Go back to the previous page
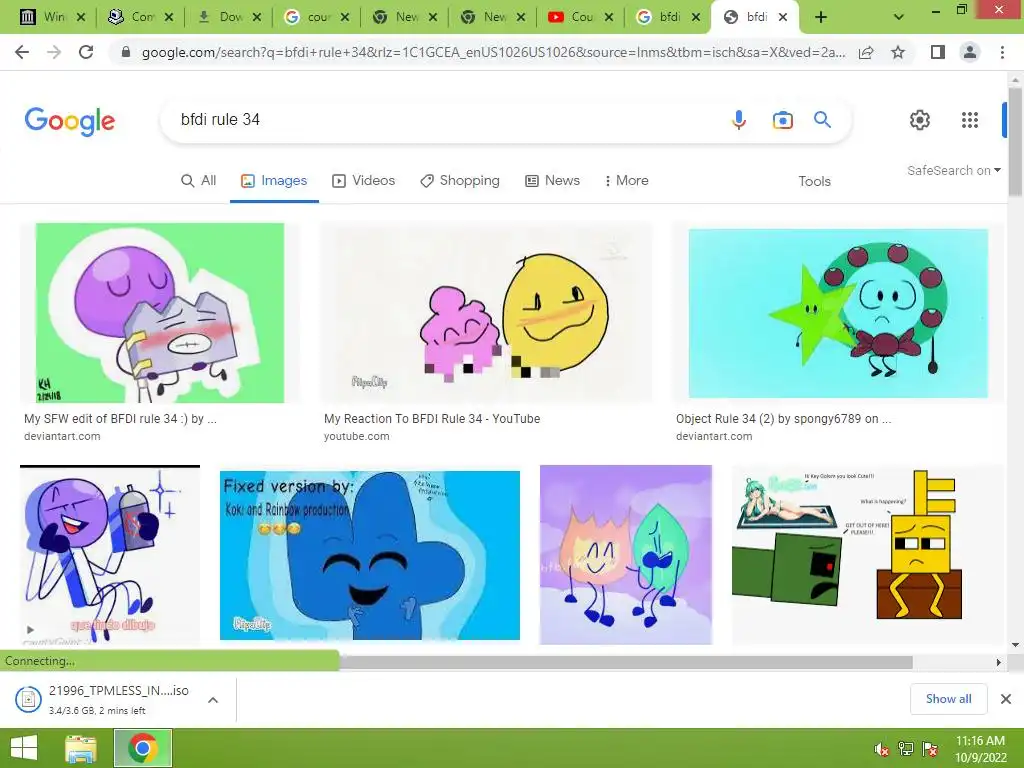The width and height of the screenshot is (1024, 768). pos(22,52)
